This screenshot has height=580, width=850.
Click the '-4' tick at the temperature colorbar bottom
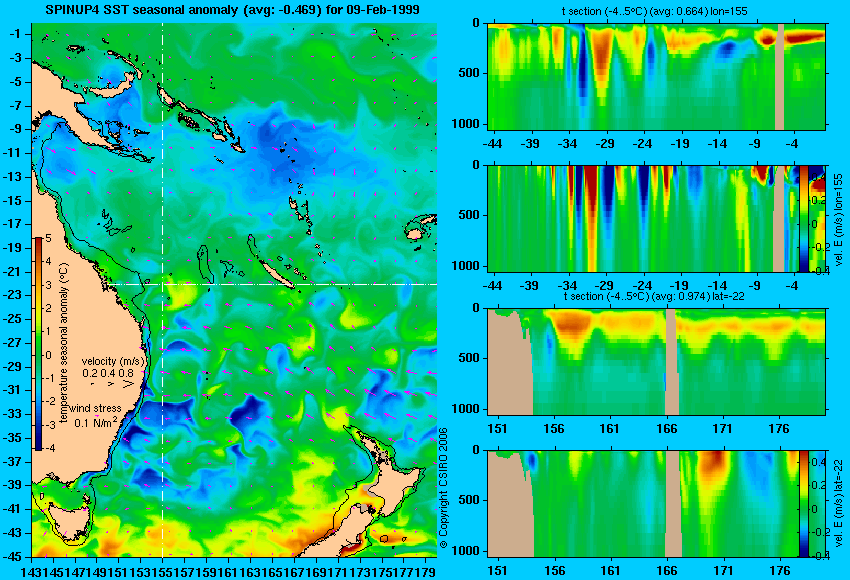click(x=49, y=448)
